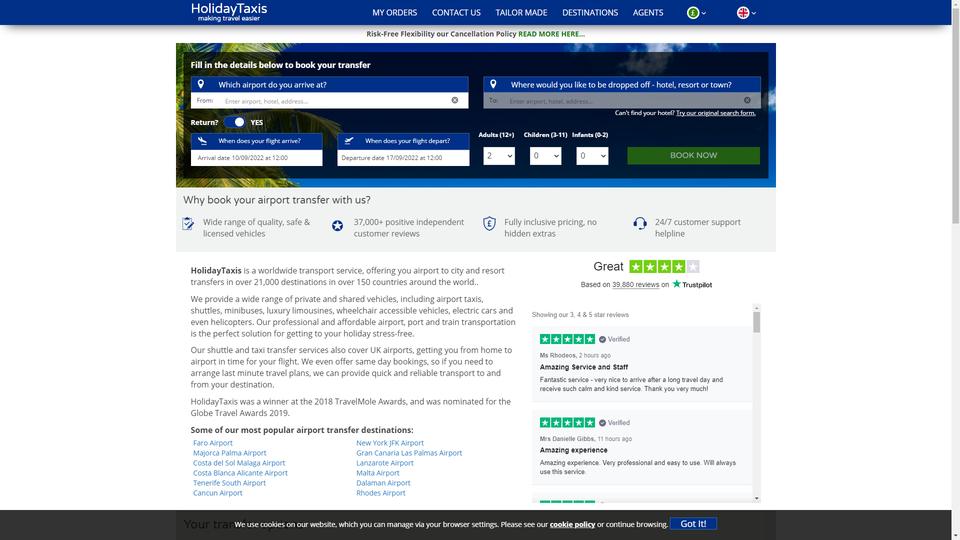960x540 pixels.
Task: Open the TAILOR MADE menu item
Action: coord(521,12)
